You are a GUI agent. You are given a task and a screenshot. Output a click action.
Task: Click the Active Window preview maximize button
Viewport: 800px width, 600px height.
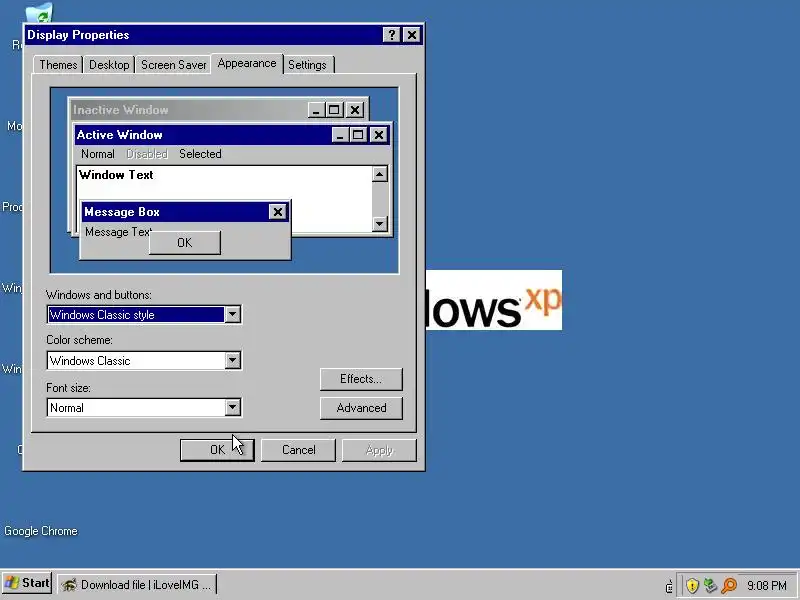(x=358, y=135)
